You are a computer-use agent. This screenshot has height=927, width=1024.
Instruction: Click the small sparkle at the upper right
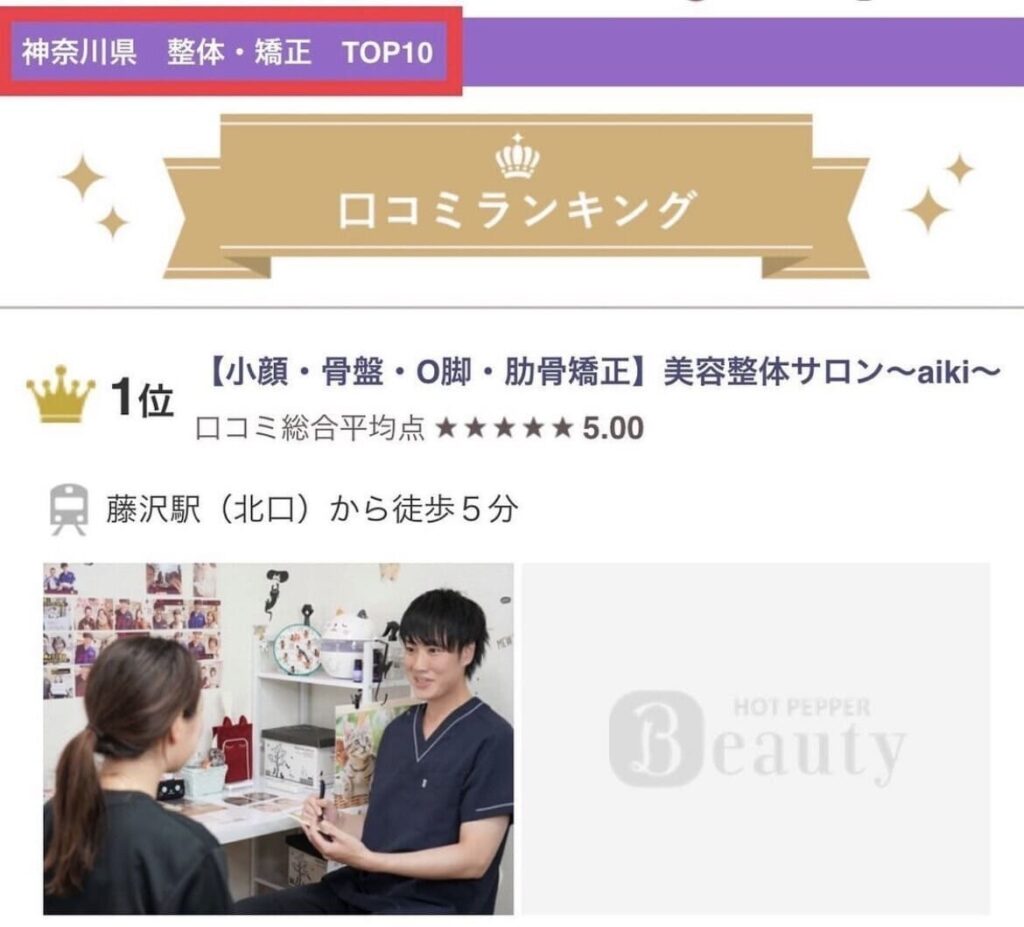[959, 169]
